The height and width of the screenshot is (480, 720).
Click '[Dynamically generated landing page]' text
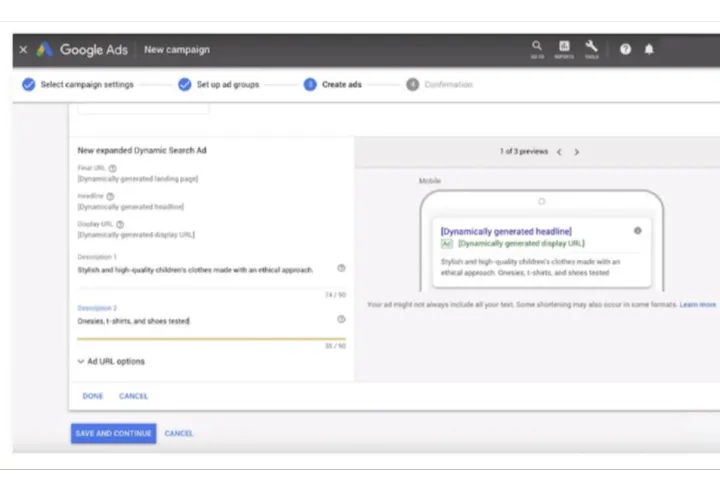(x=138, y=179)
